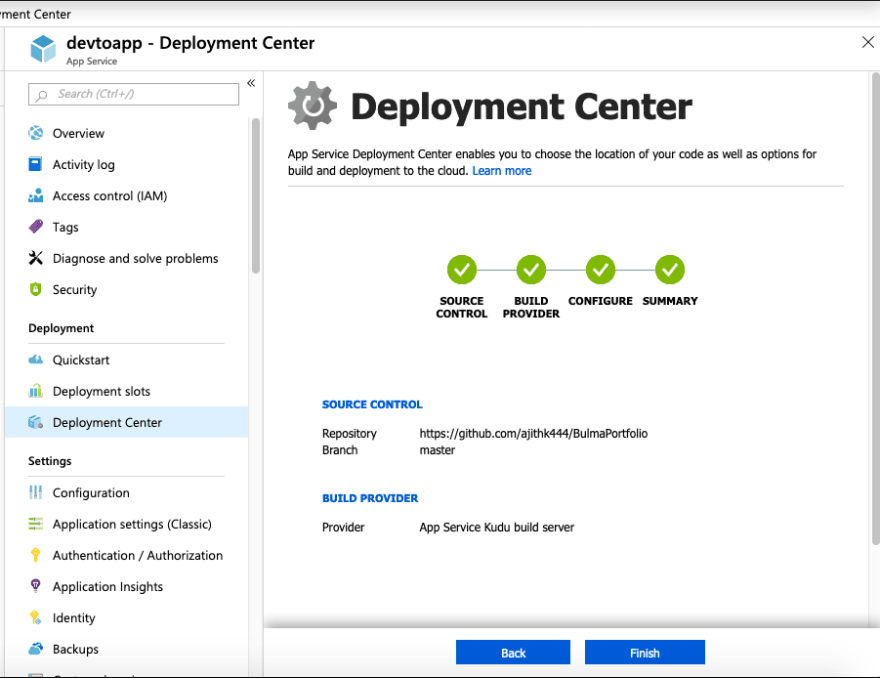This screenshot has height=678, width=880.
Task: Click the 'master' branch value
Action: tap(437, 450)
